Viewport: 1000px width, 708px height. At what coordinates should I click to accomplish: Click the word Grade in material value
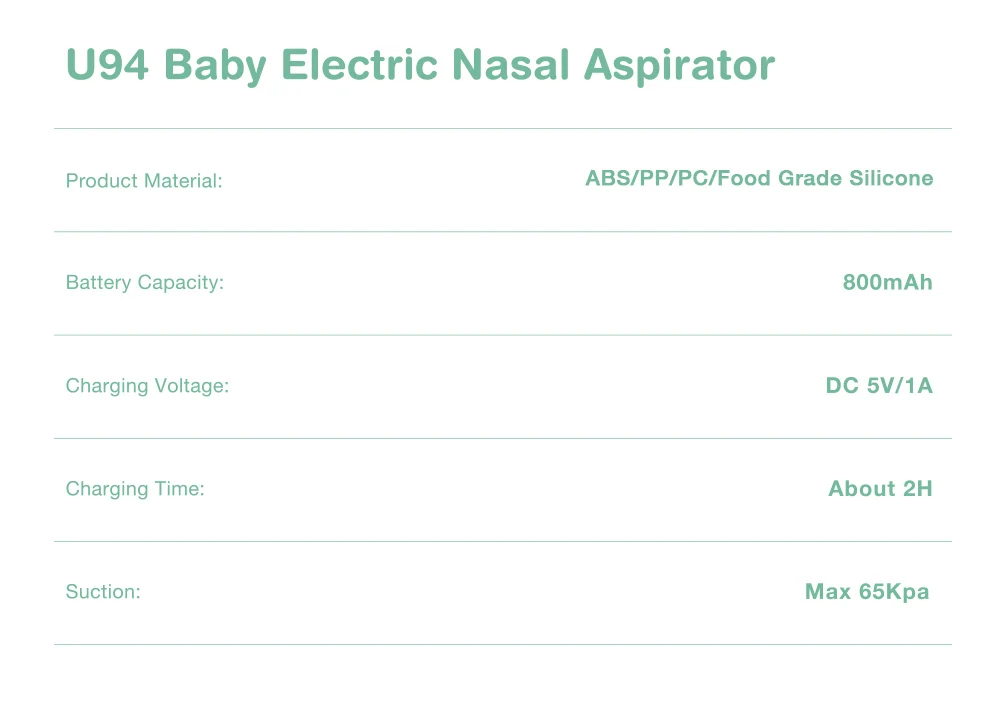pos(810,178)
